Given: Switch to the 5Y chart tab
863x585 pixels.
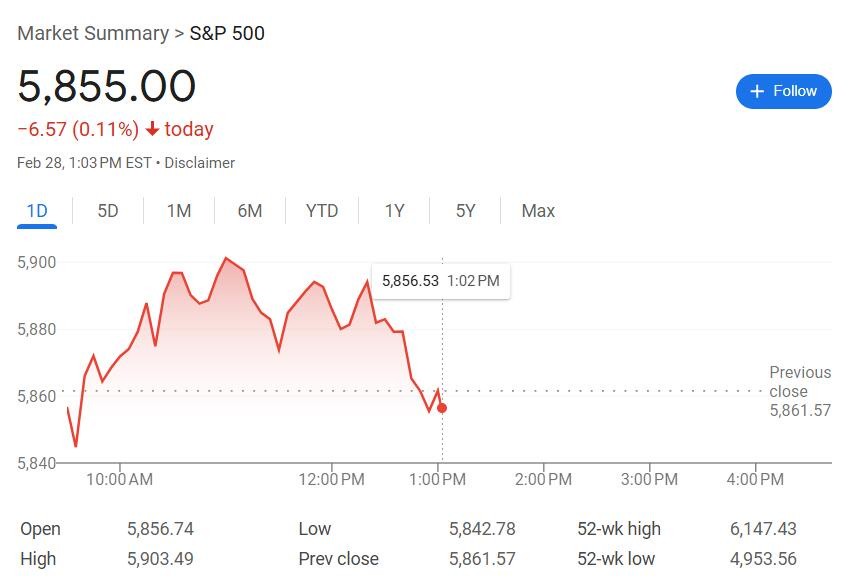Looking at the screenshot, I should [x=465, y=211].
